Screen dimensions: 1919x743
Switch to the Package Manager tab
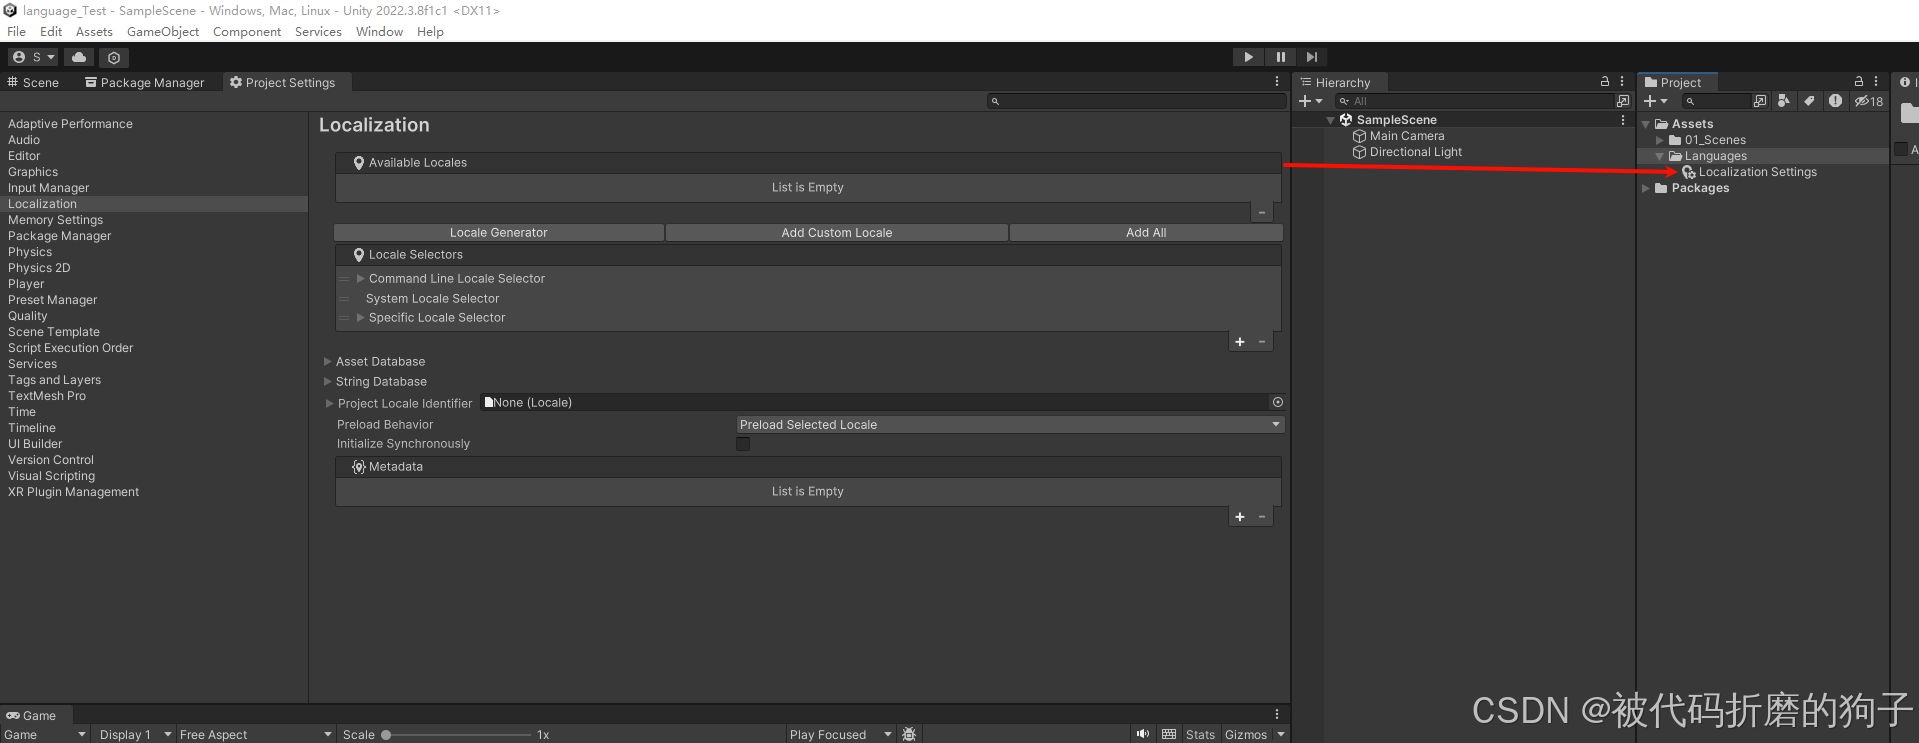(x=145, y=83)
